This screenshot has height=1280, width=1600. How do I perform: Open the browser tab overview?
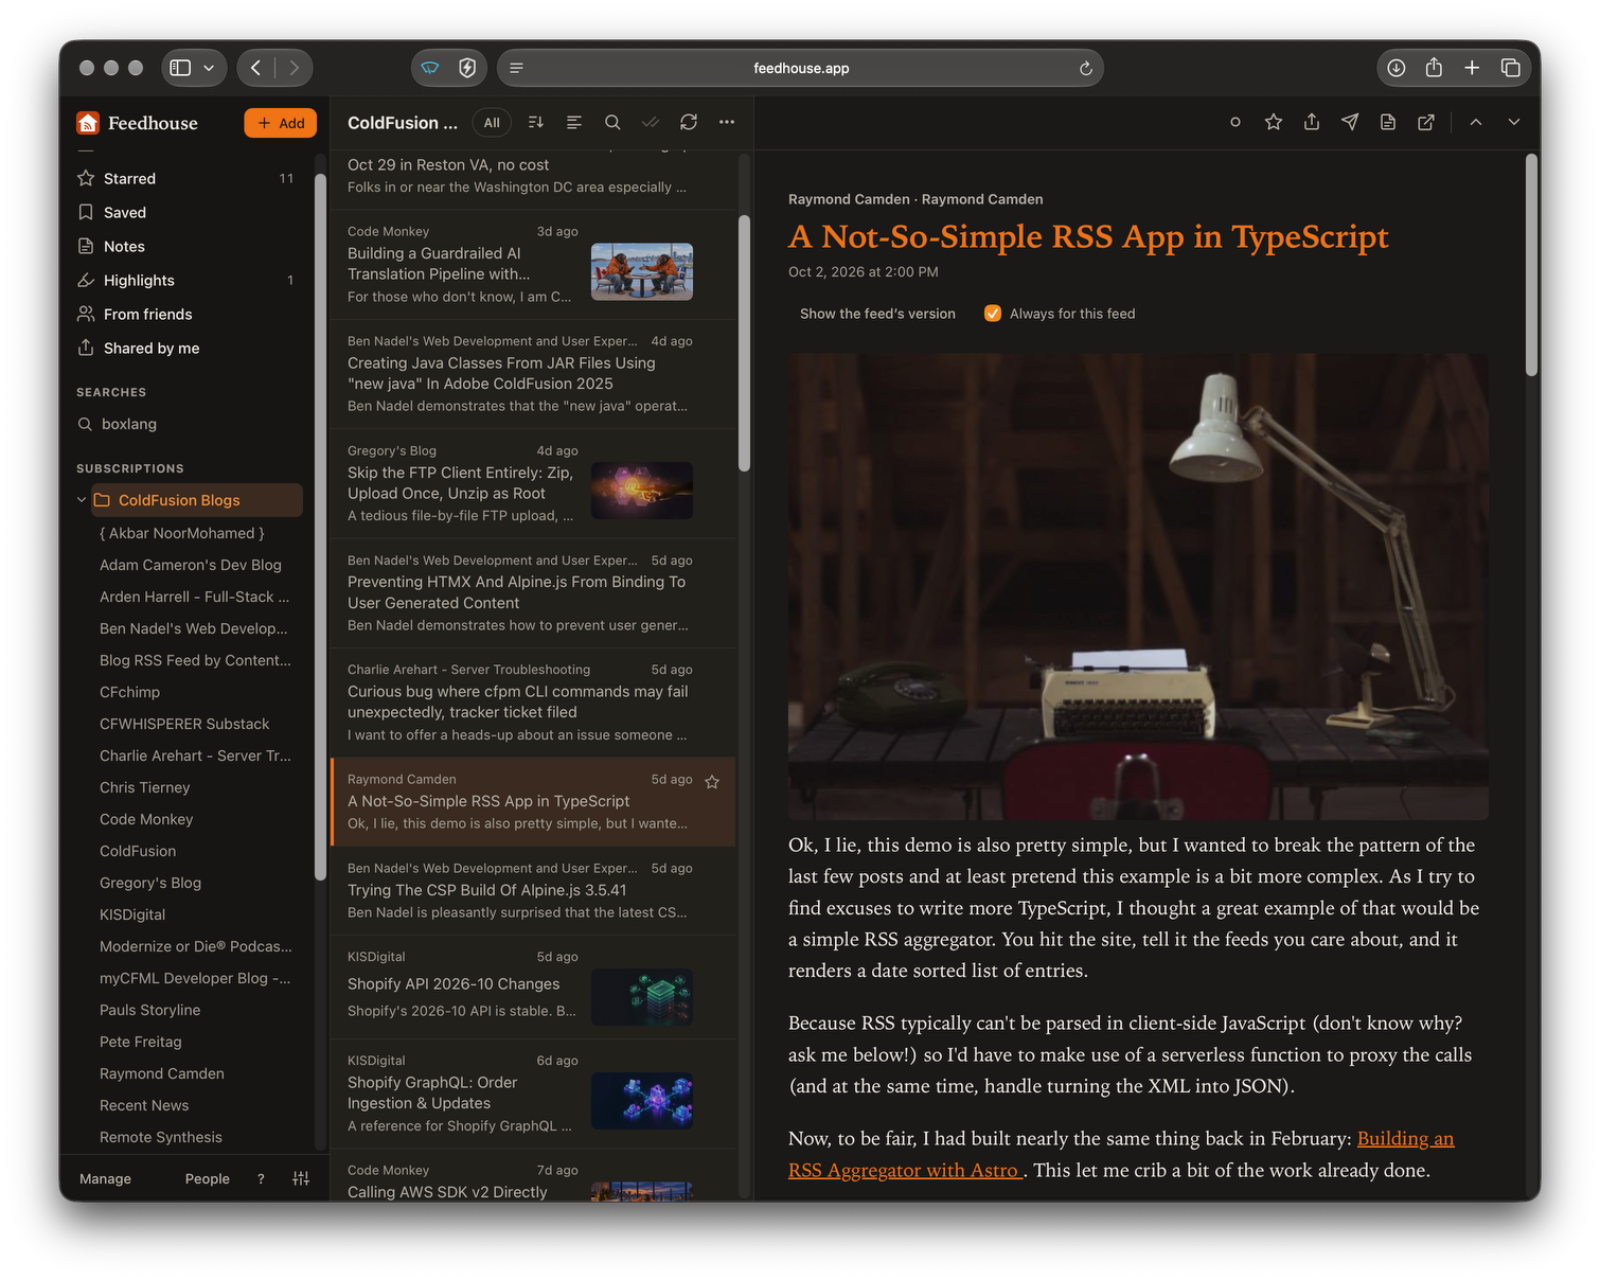[x=1510, y=67]
